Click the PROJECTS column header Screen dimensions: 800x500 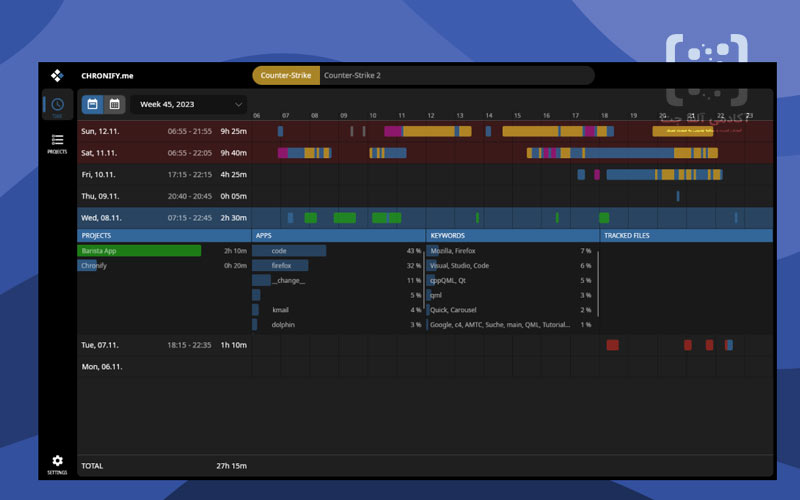pyautogui.click(x=164, y=235)
